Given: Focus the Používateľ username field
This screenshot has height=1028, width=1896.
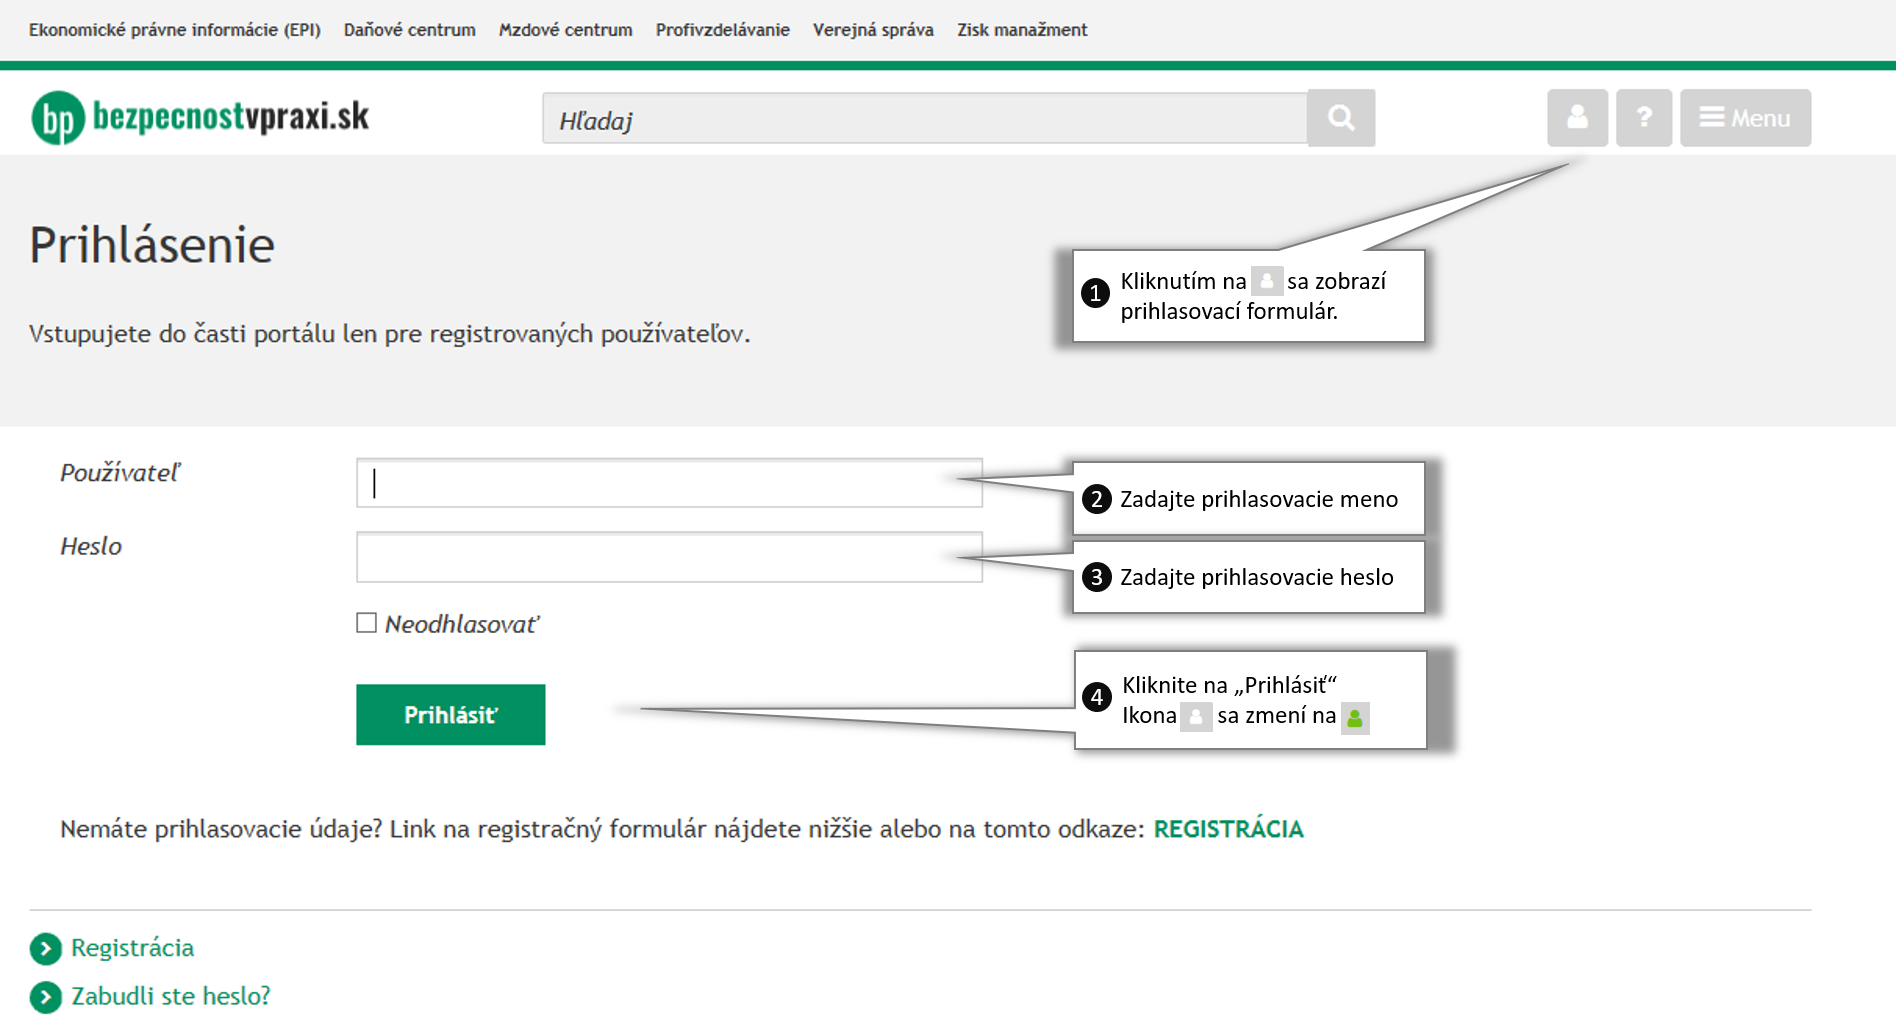Looking at the screenshot, I should coord(669,483).
